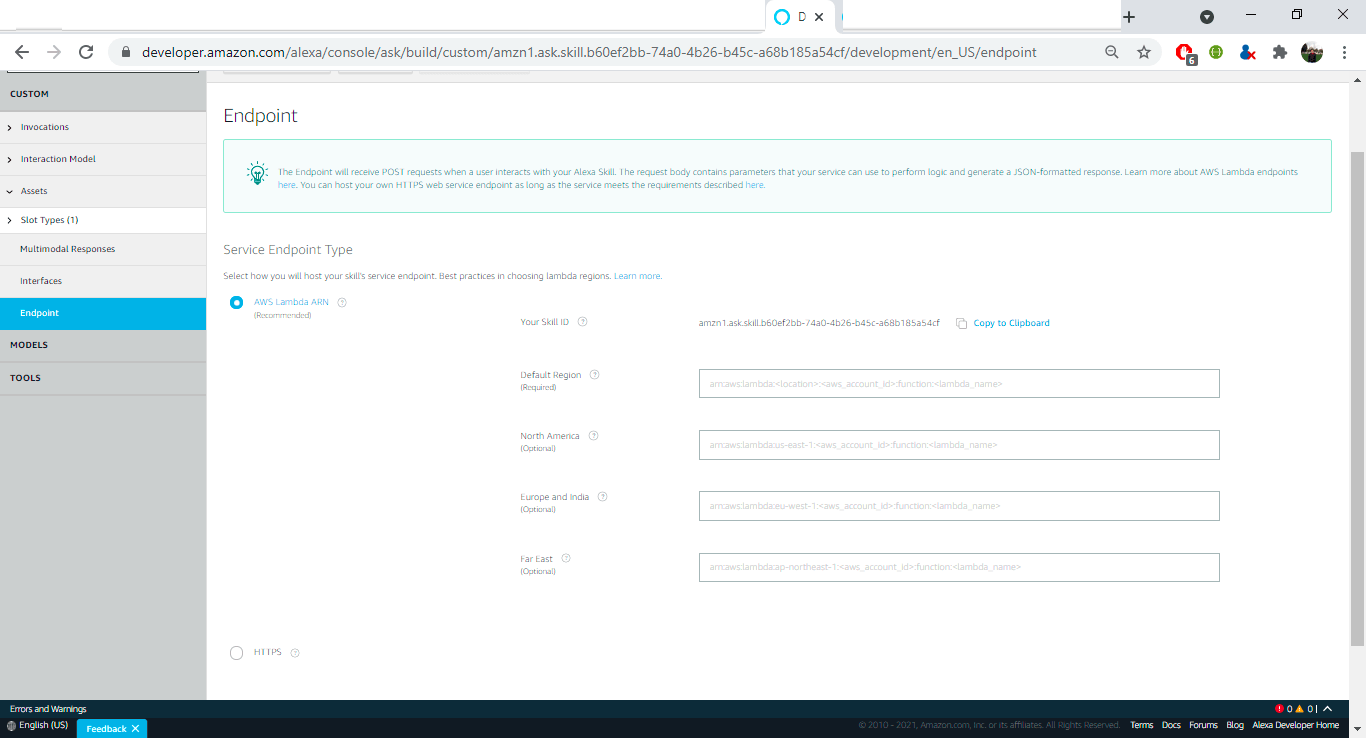Image resolution: width=1366 pixels, height=738 pixels.
Task: Click the help icon beside Your Skill ID
Action: pyautogui.click(x=583, y=322)
